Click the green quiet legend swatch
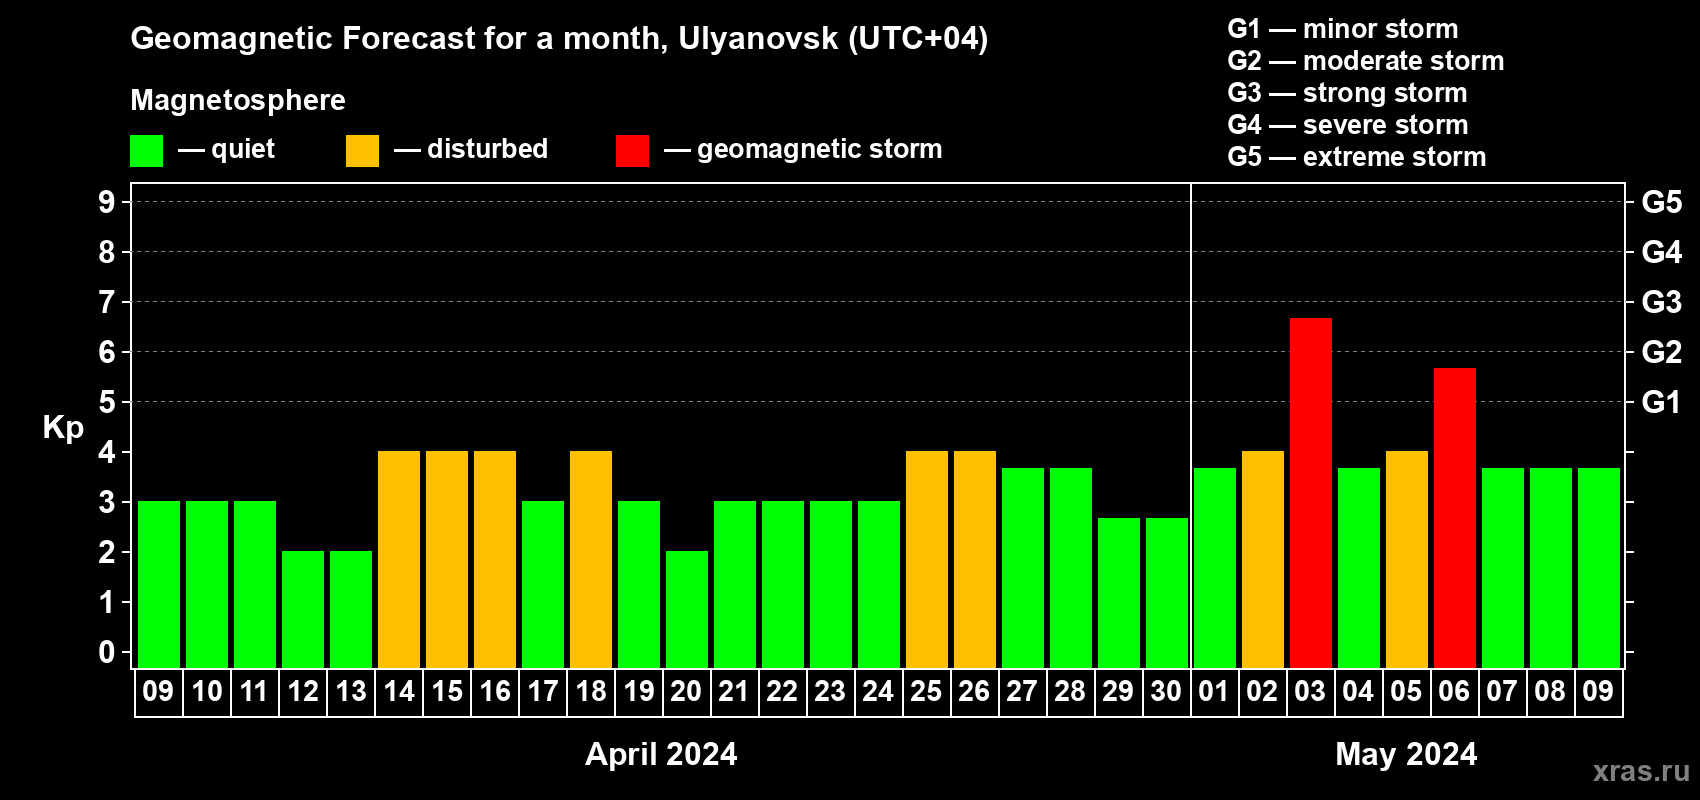 [147, 151]
